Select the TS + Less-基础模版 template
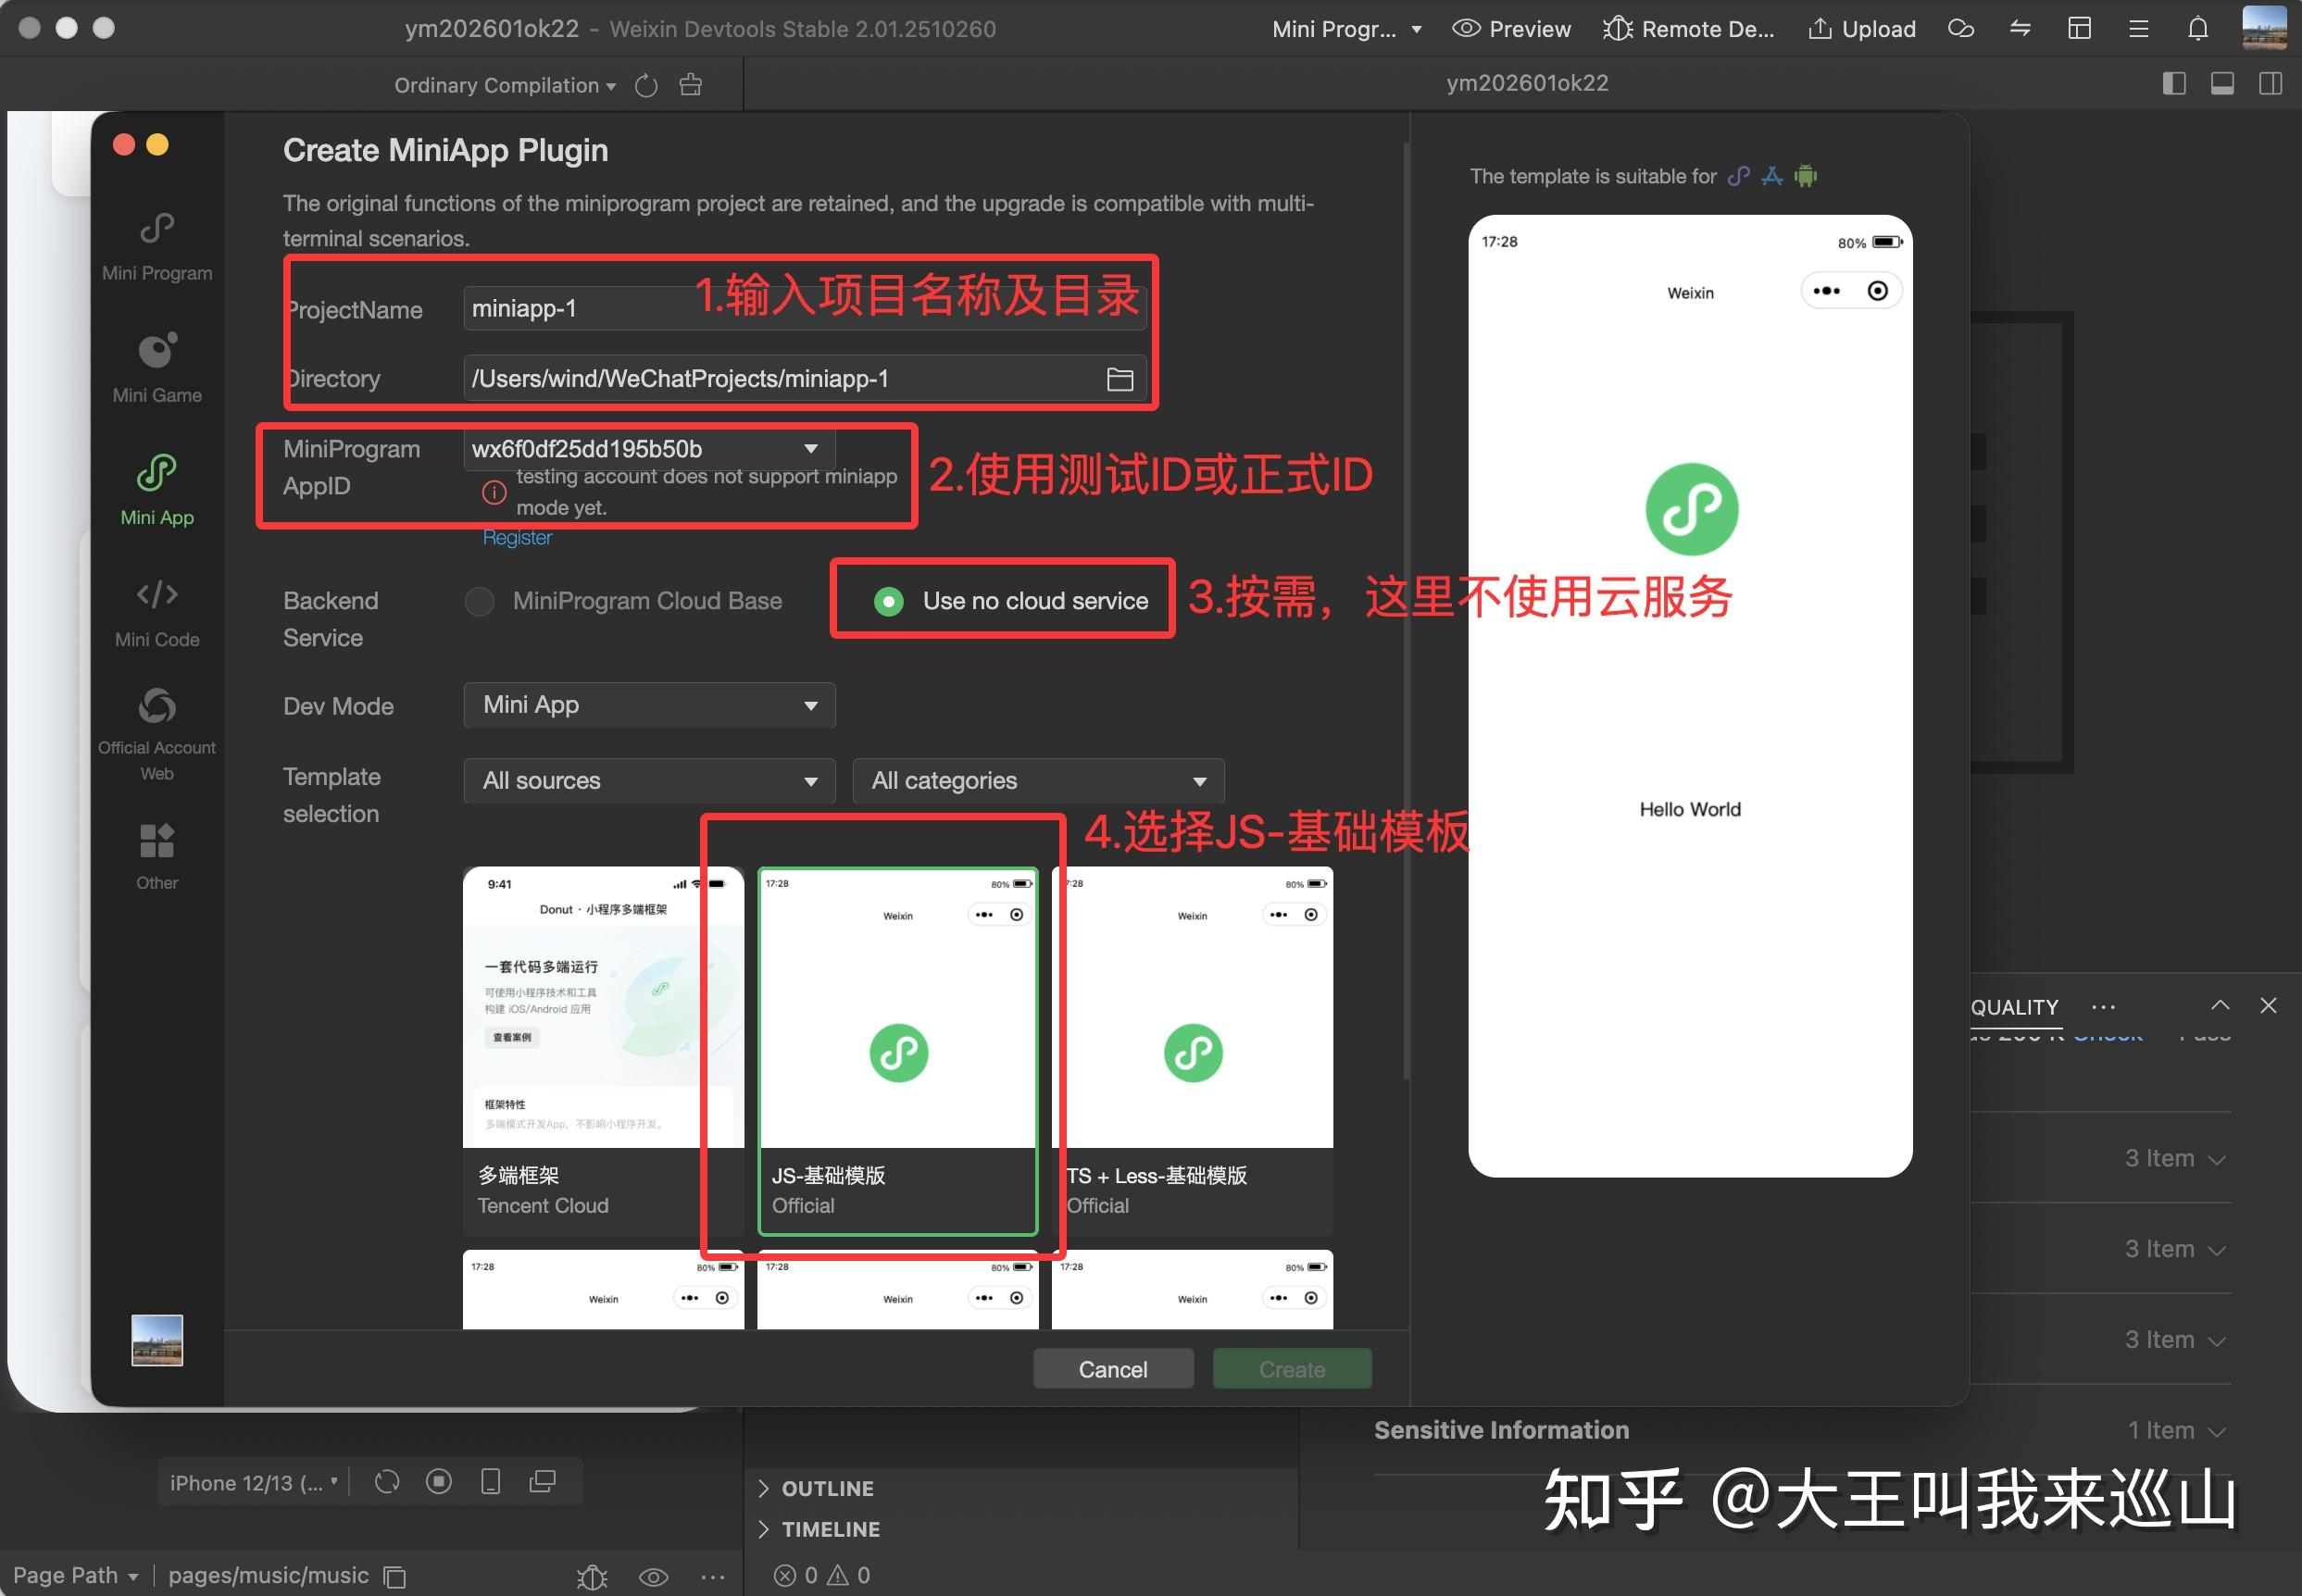The height and width of the screenshot is (1596, 2302). (x=1192, y=1050)
